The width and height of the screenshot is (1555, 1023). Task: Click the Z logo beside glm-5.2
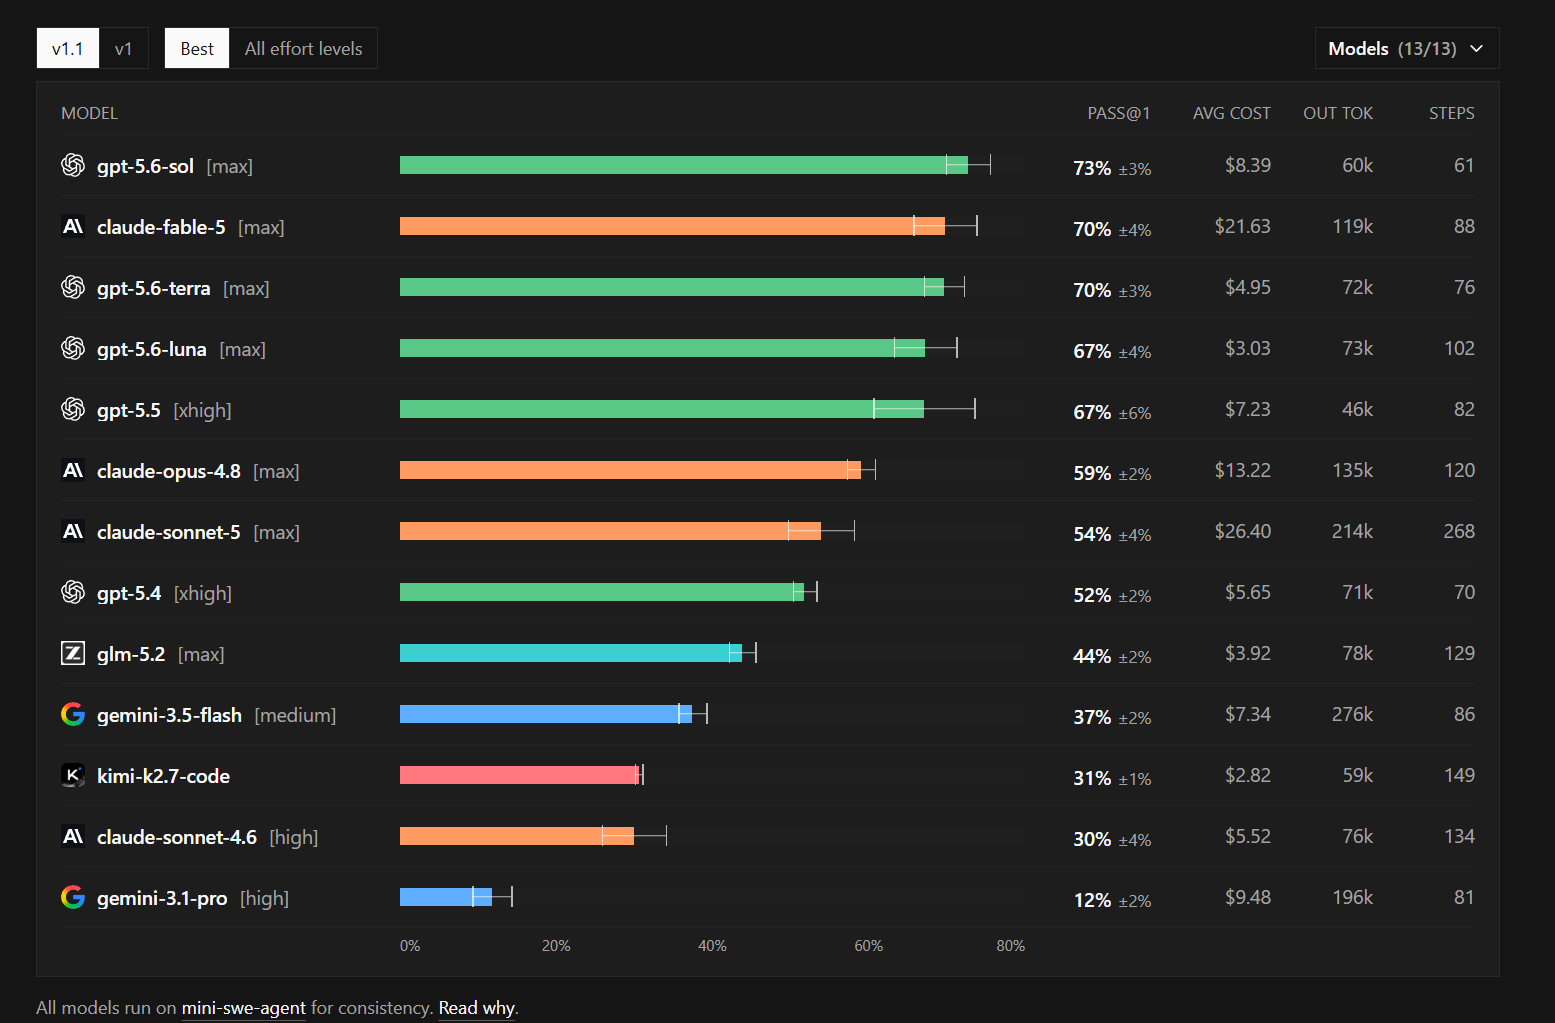[x=73, y=653]
